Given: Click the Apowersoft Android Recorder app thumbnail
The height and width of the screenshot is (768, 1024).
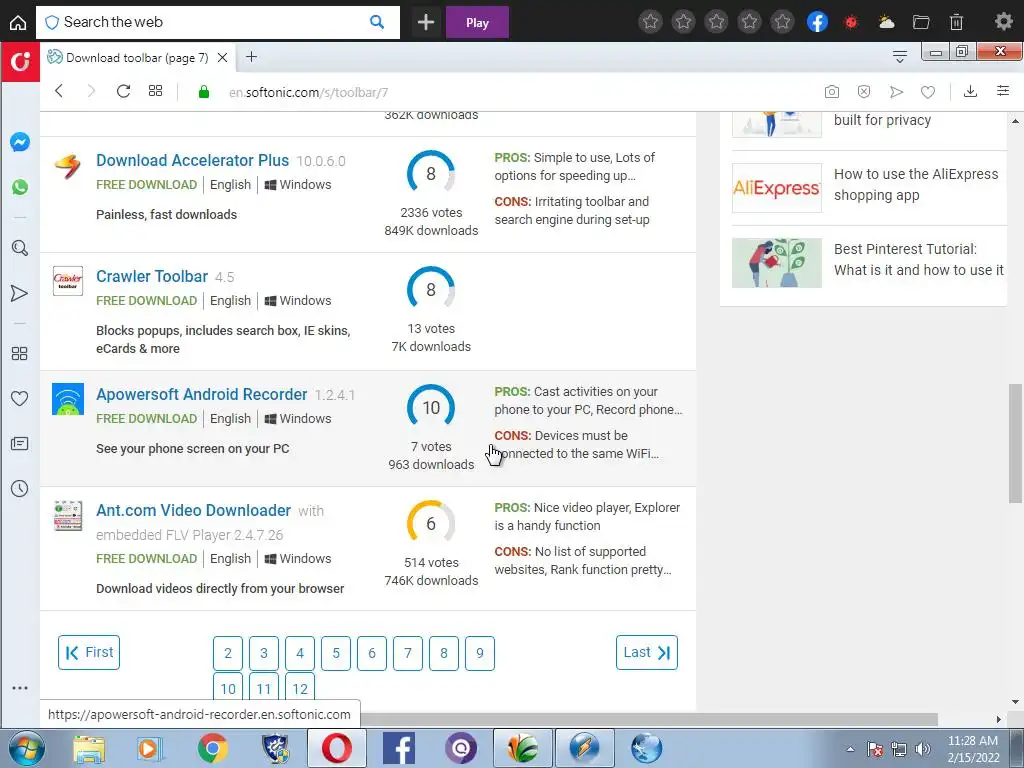Looking at the screenshot, I should point(68,399).
